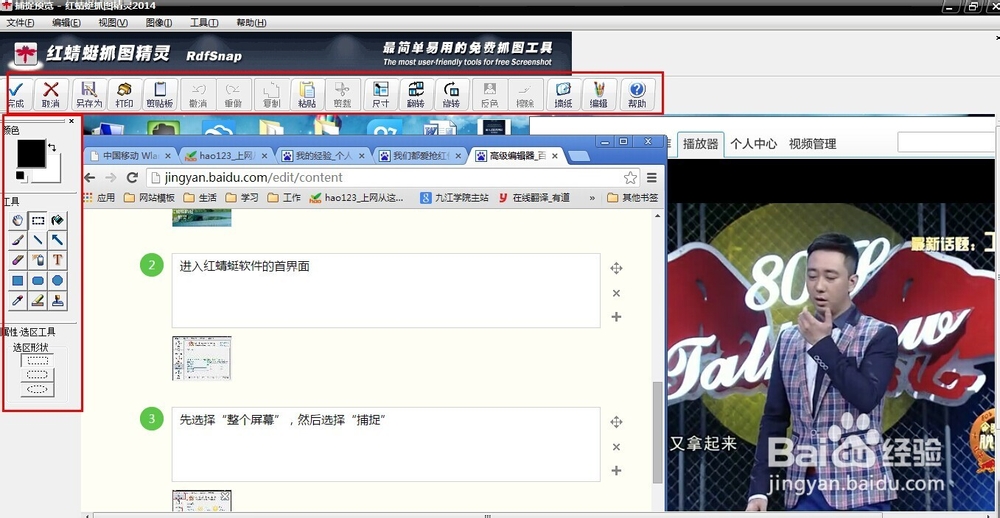Viewport: 1000px width, 518px height.
Task: Click the white background color swatch
Action: [x=54, y=172]
